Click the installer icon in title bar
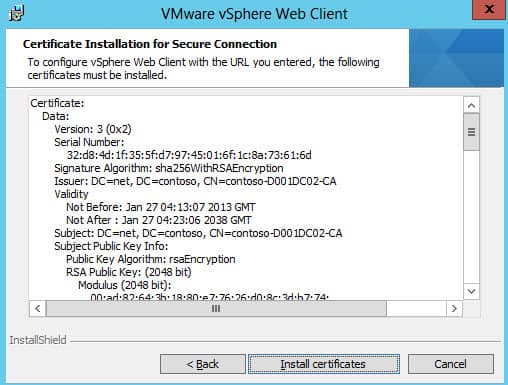 (x=16, y=14)
